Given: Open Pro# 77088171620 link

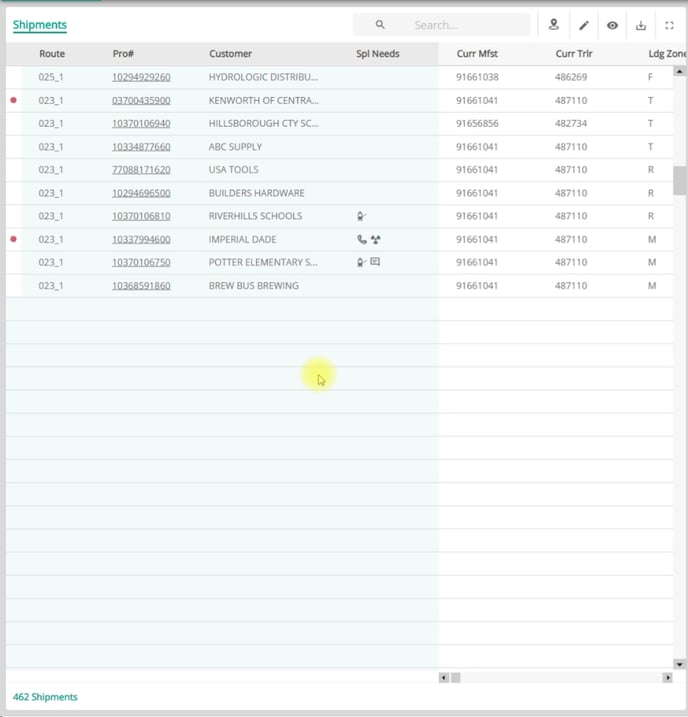Looking at the screenshot, I should click(x=141, y=170).
